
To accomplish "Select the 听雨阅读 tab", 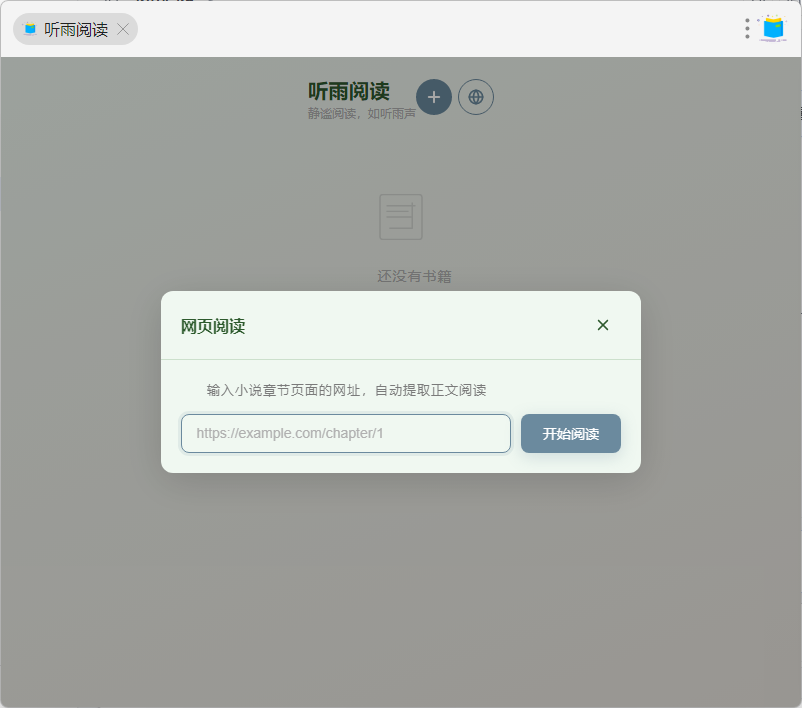I will pyautogui.click(x=75, y=29).
